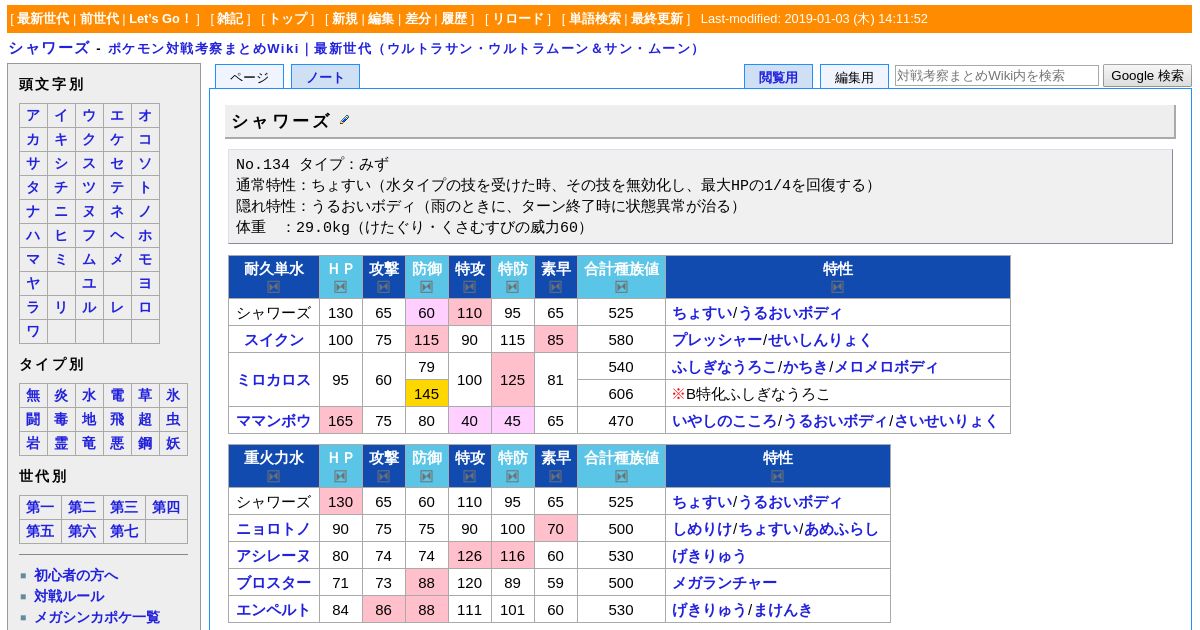The width and height of the screenshot is (1200, 630).
Task: Open the メガランチャー ability link
Action: [724, 583]
